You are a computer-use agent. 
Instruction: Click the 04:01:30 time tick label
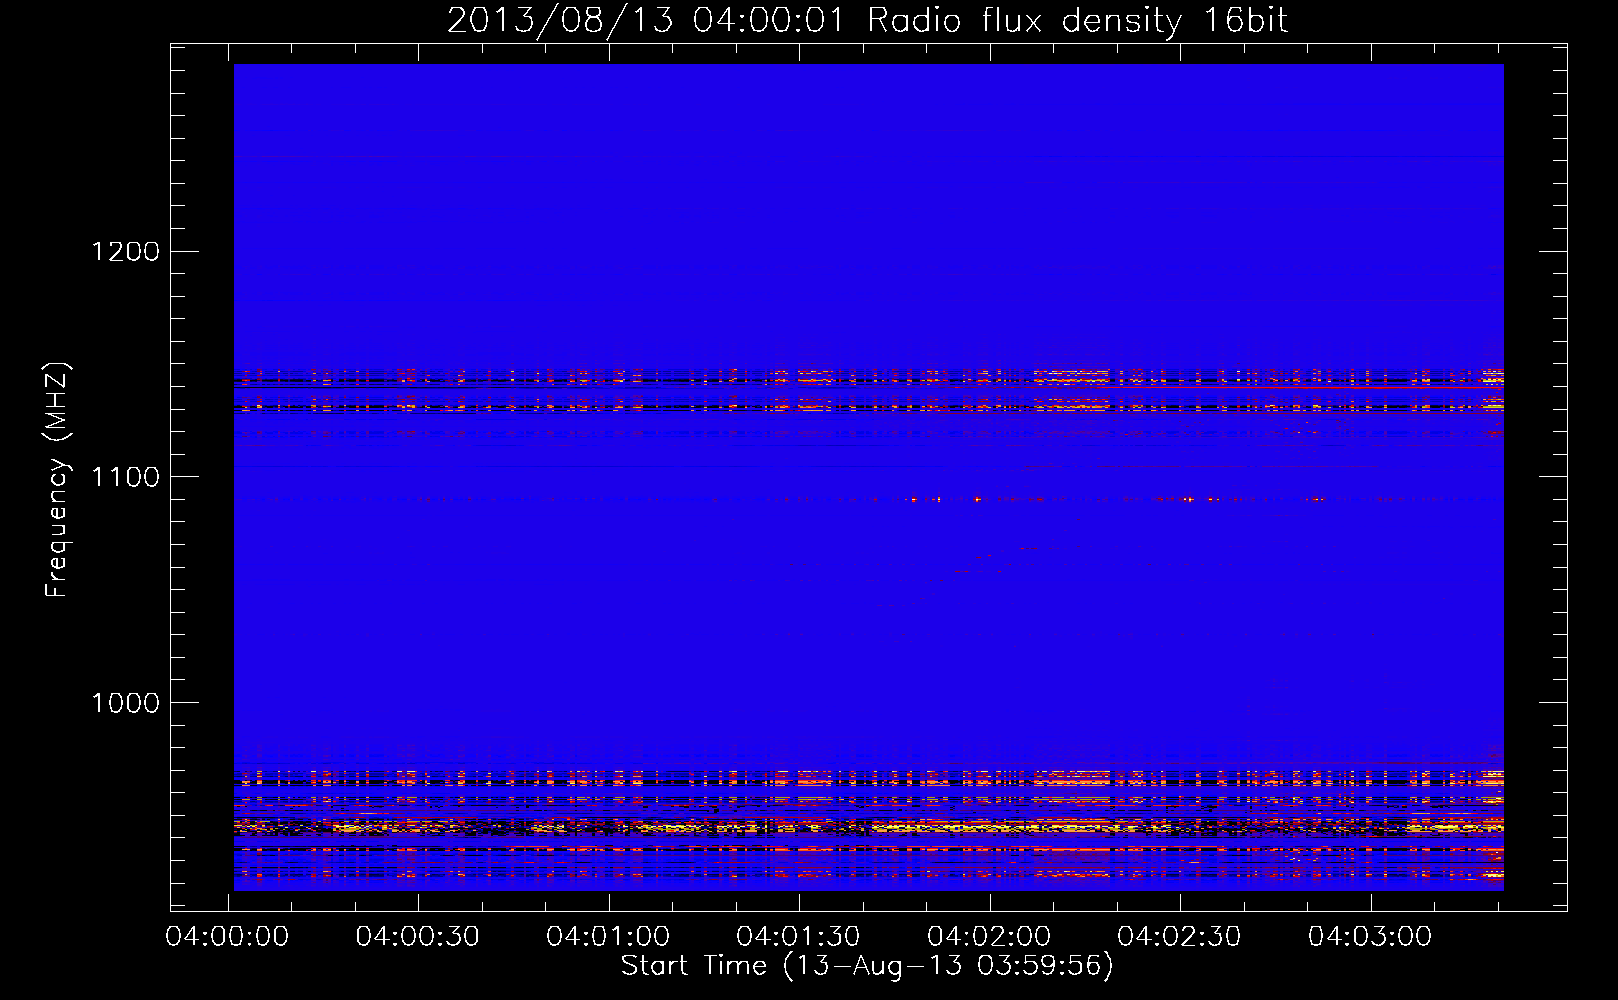(798, 937)
